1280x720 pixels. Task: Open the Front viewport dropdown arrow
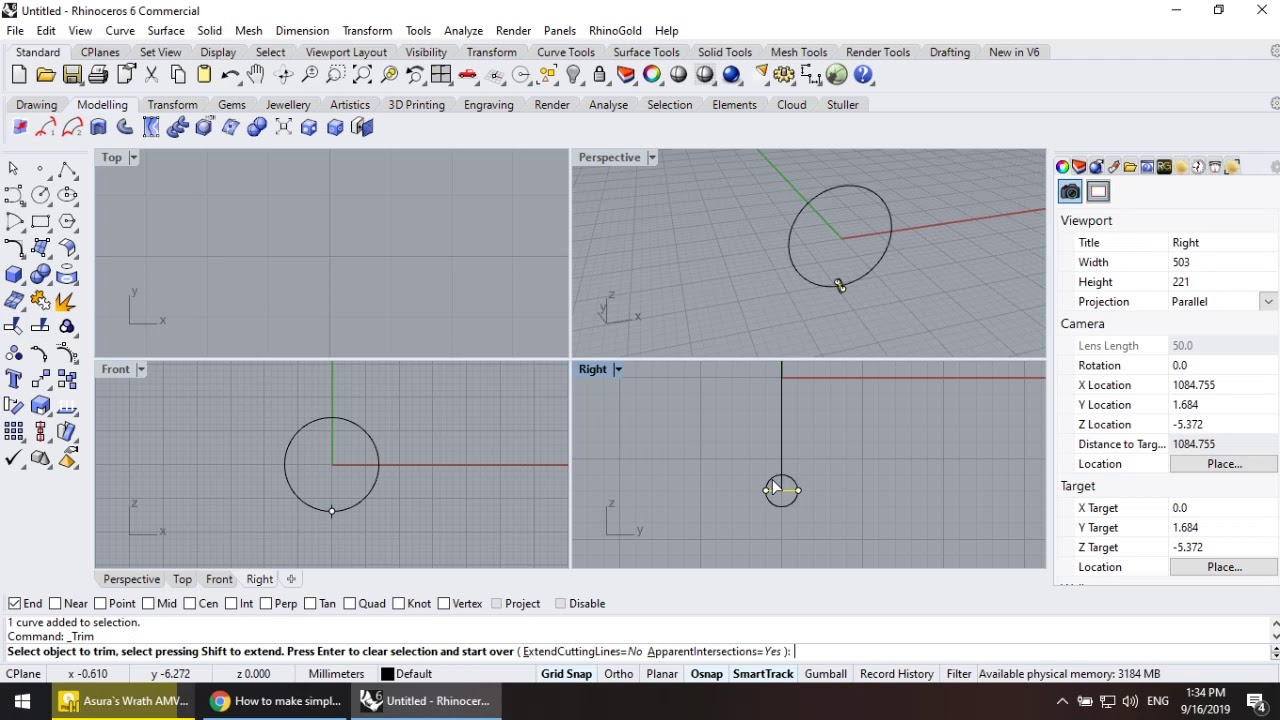(x=141, y=370)
